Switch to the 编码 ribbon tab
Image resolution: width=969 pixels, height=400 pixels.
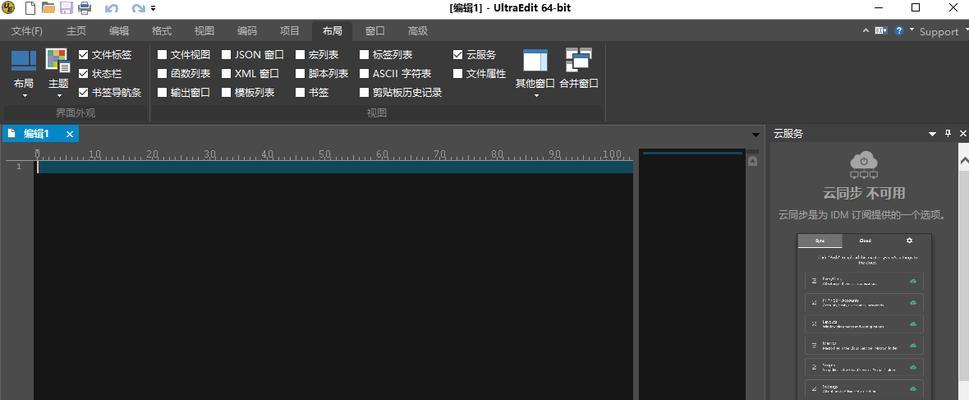tap(247, 31)
